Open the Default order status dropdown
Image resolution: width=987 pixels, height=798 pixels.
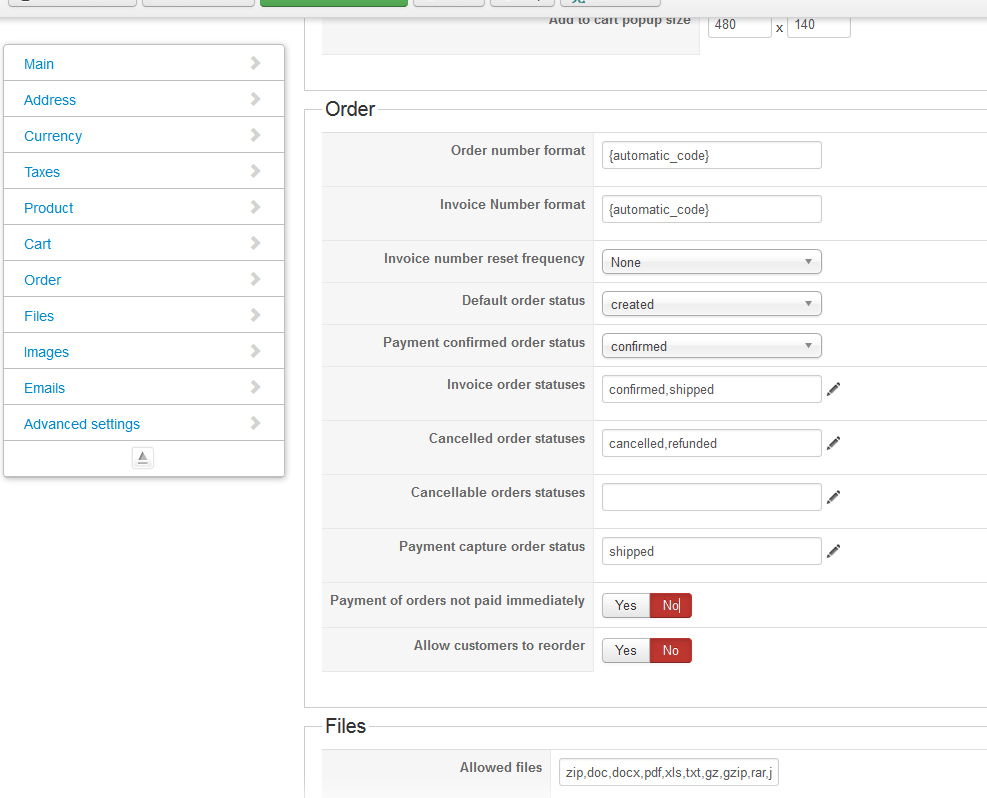coord(711,304)
